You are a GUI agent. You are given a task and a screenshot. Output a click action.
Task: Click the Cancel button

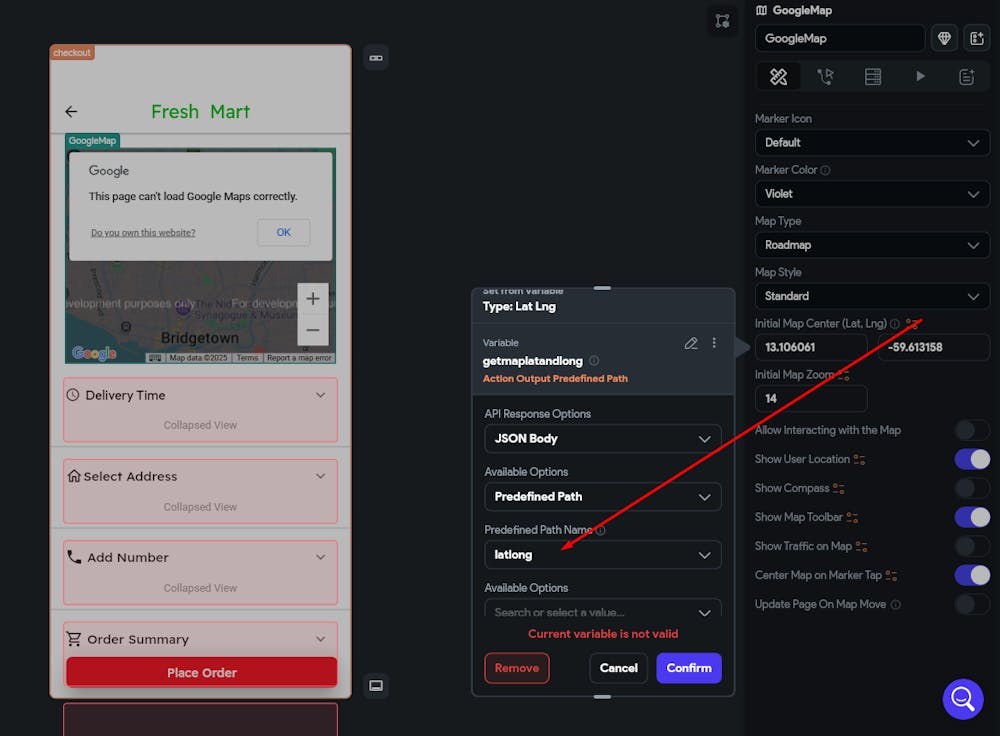click(x=619, y=668)
